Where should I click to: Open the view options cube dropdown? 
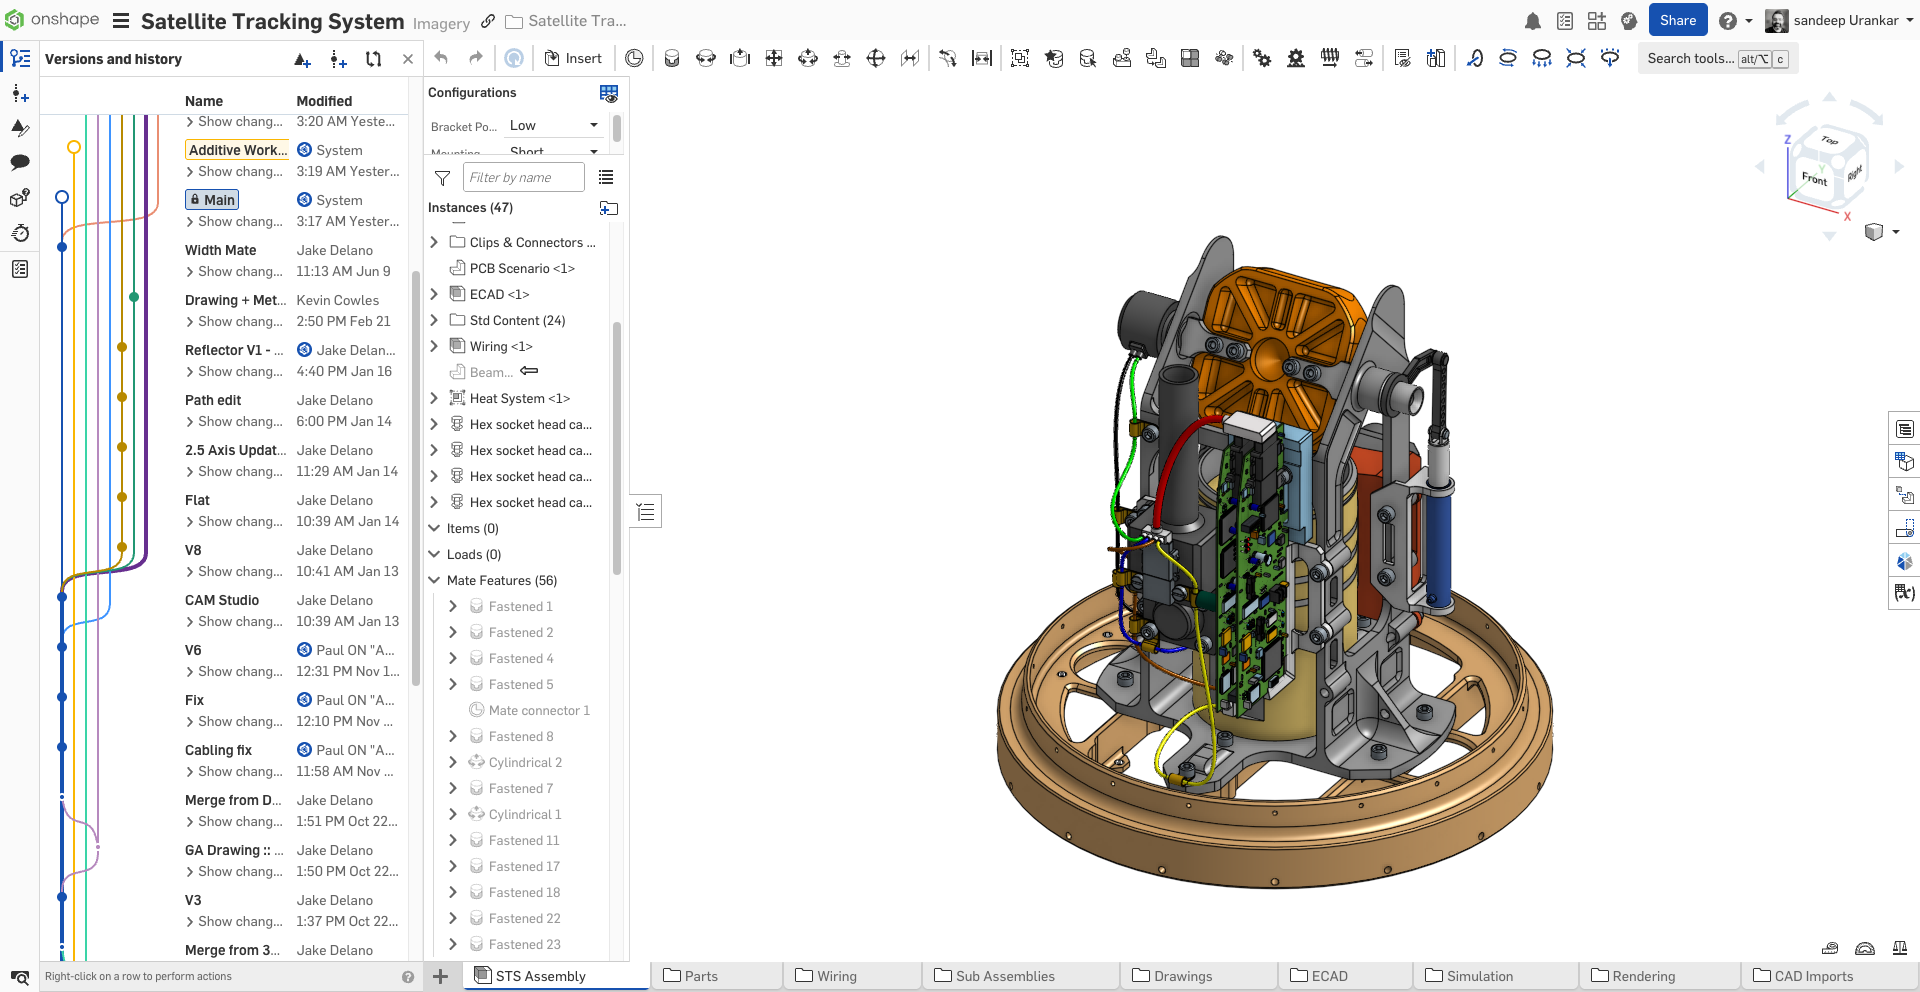(1881, 232)
